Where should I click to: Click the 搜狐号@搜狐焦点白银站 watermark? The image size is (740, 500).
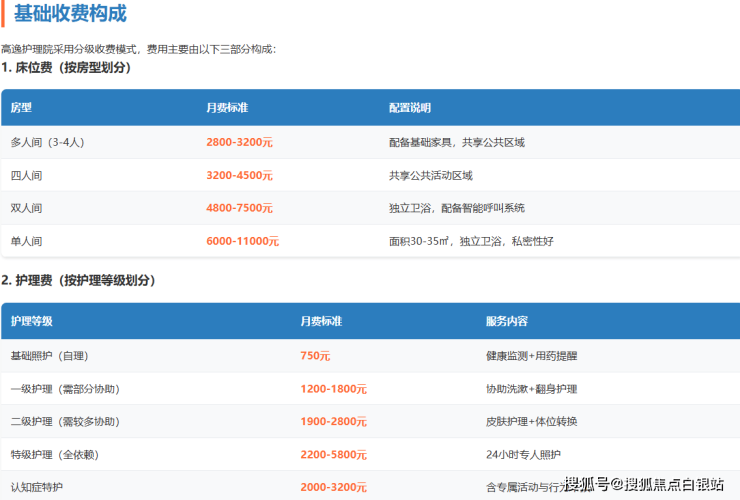coord(644,484)
